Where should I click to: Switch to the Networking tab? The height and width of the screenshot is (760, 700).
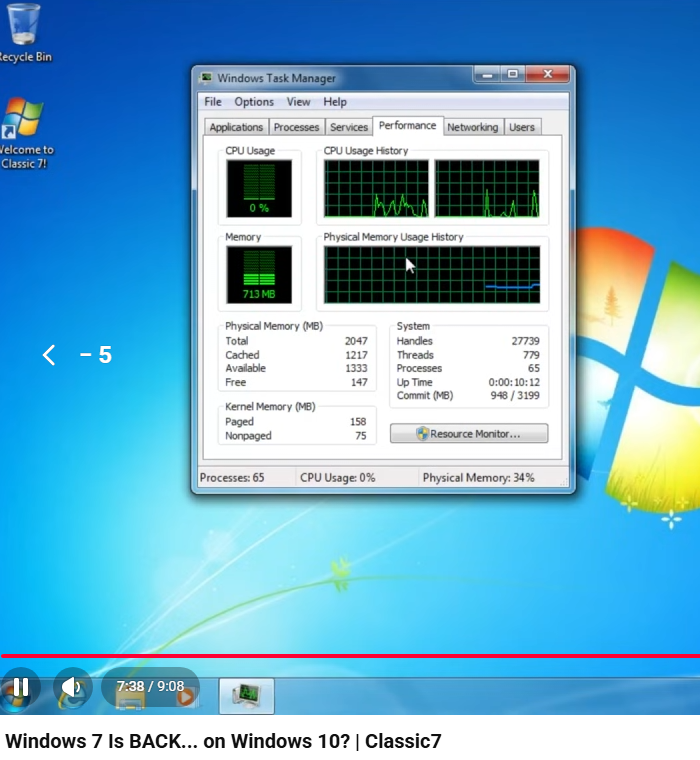coord(472,127)
